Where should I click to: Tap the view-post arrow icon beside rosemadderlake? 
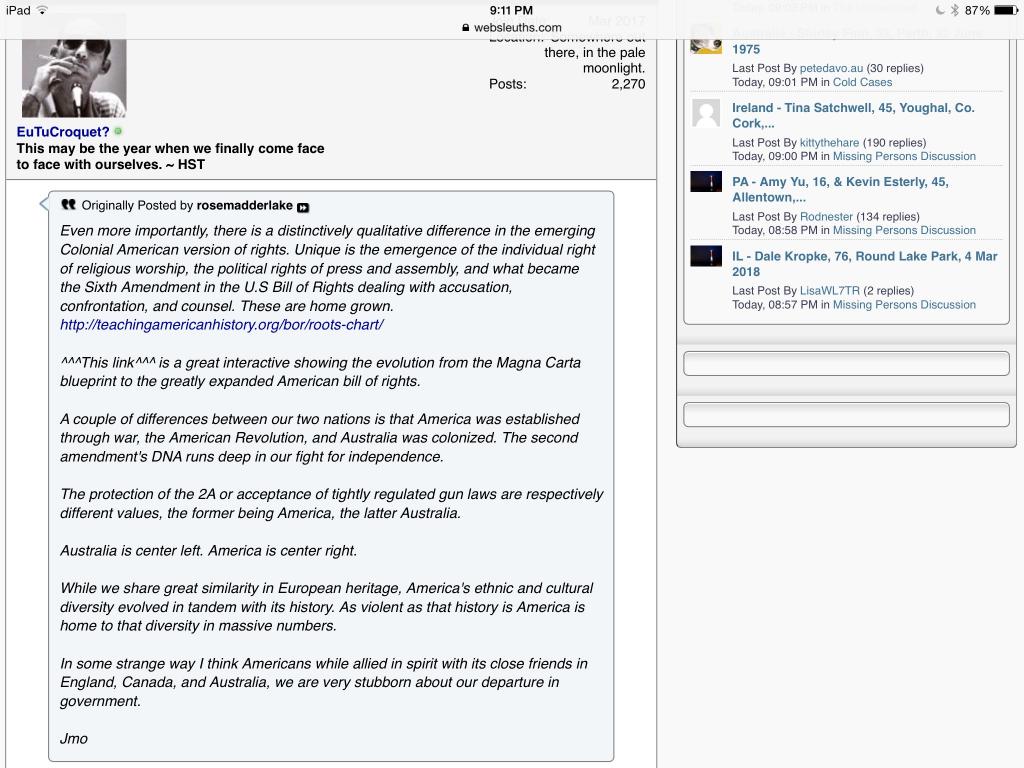click(x=303, y=207)
